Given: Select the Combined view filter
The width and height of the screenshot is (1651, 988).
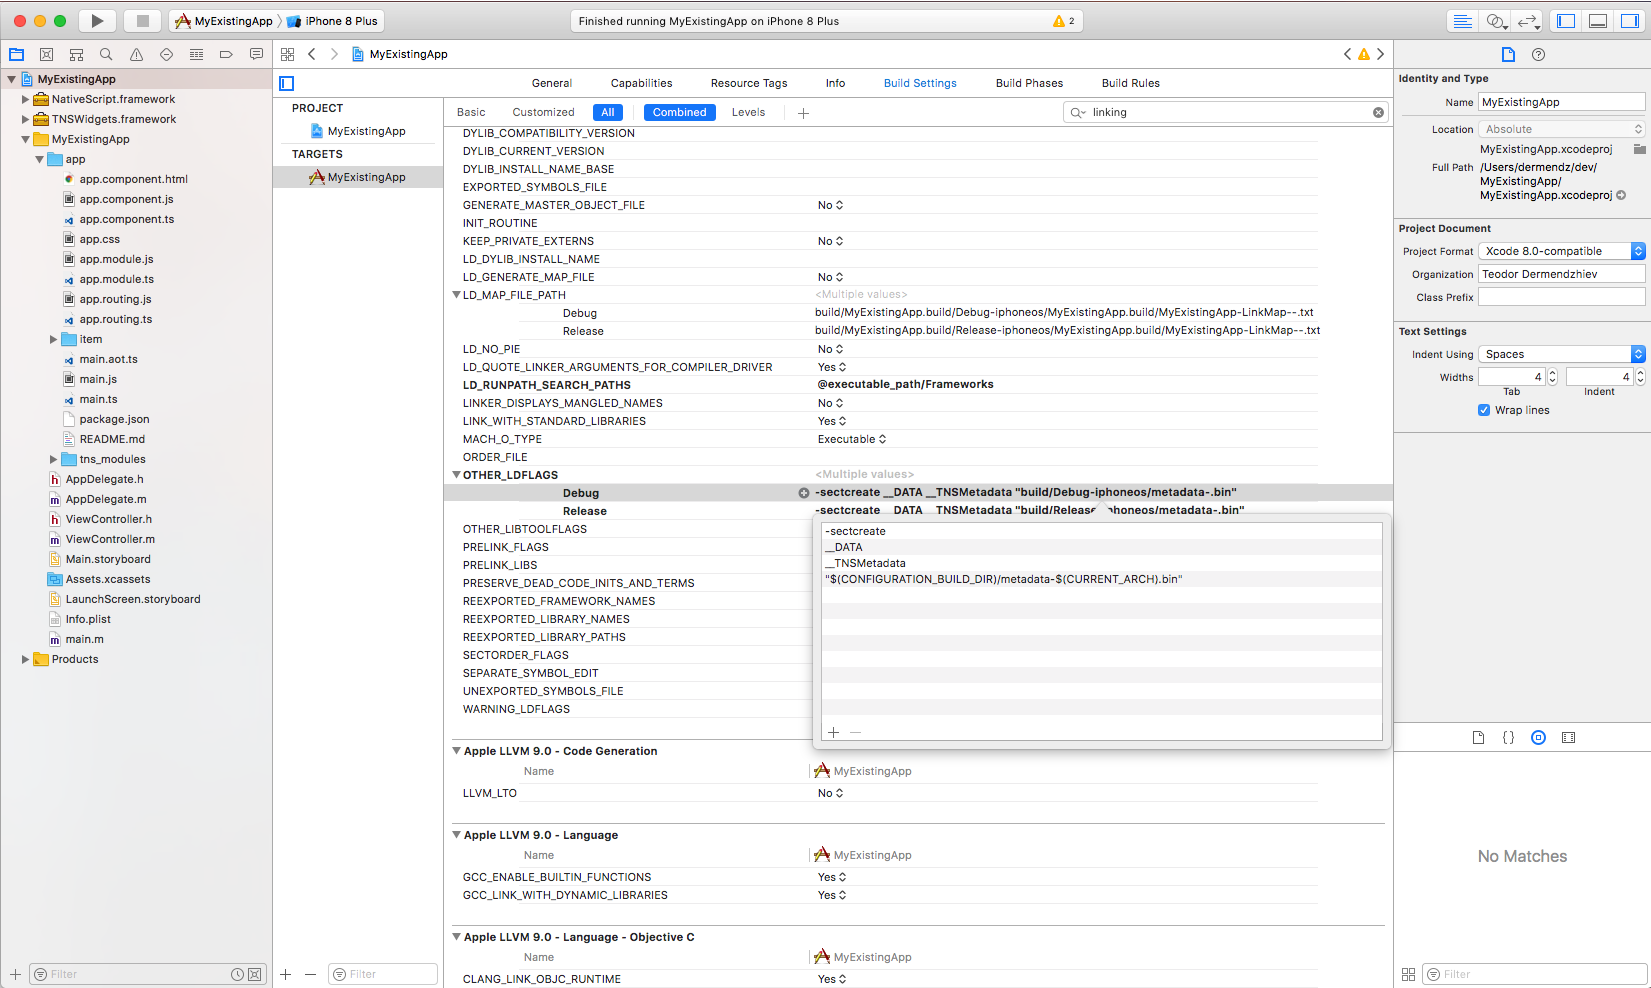Looking at the screenshot, I should [x=680, y=112].
